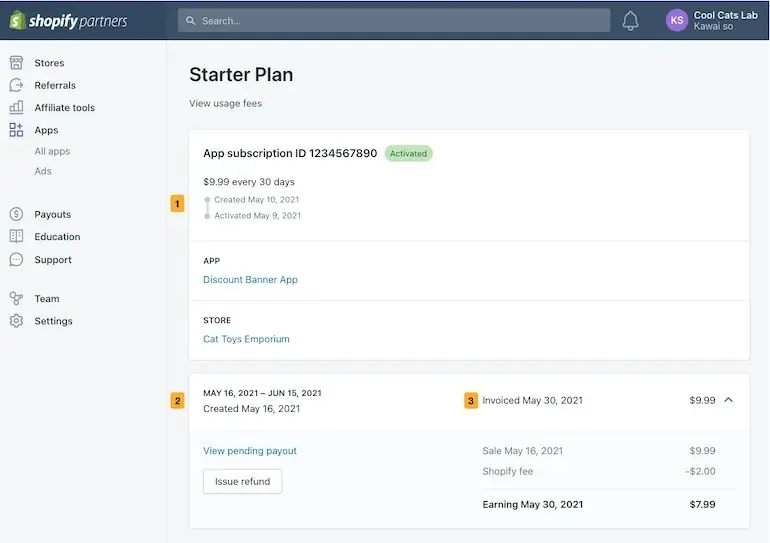This screenshot has width=770, height=543.
Task: Click the Shopify Partners logo
Action: [69, 20]
